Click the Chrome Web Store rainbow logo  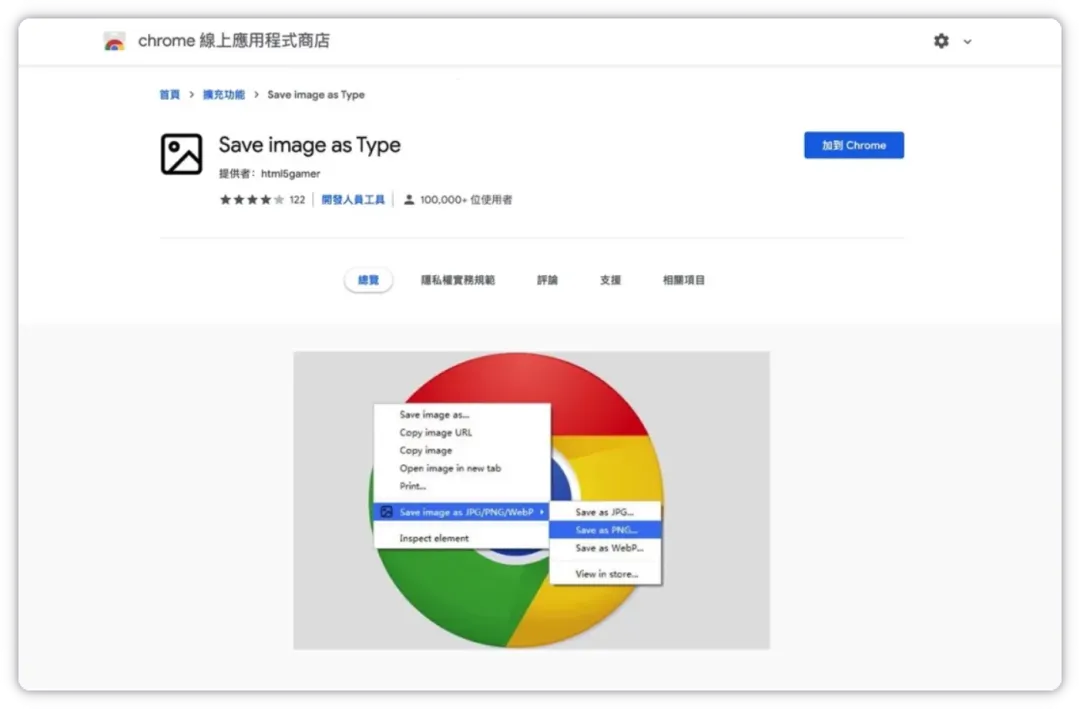114,41
